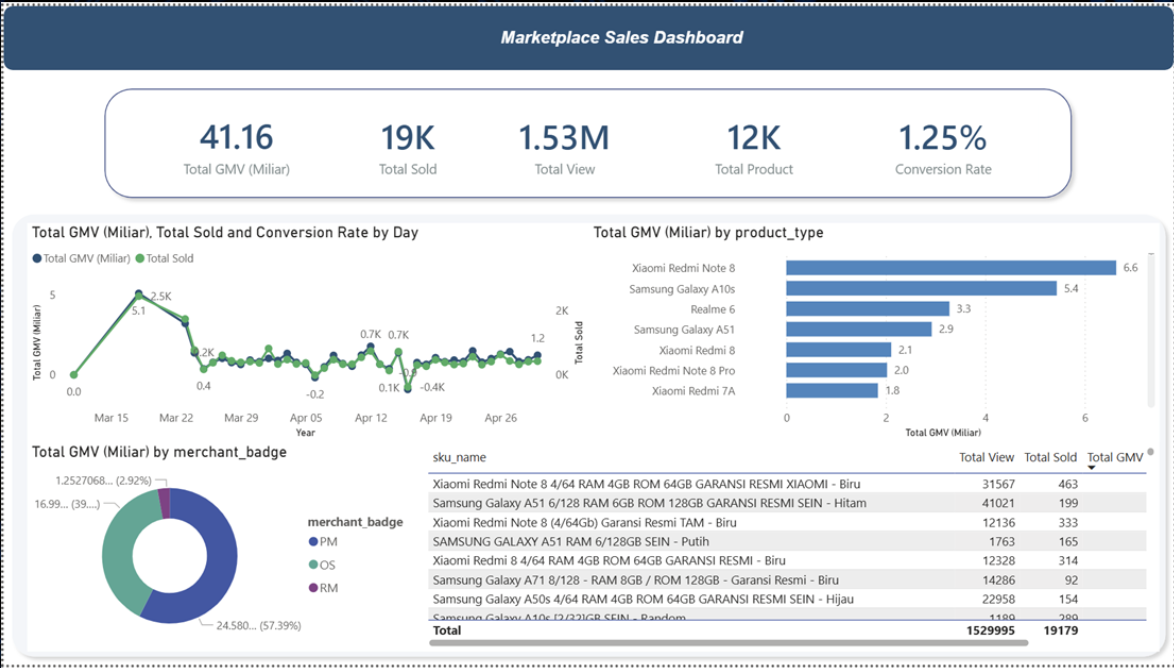
Task: Click the table Total value 19179
Action: coord(1061,631)
